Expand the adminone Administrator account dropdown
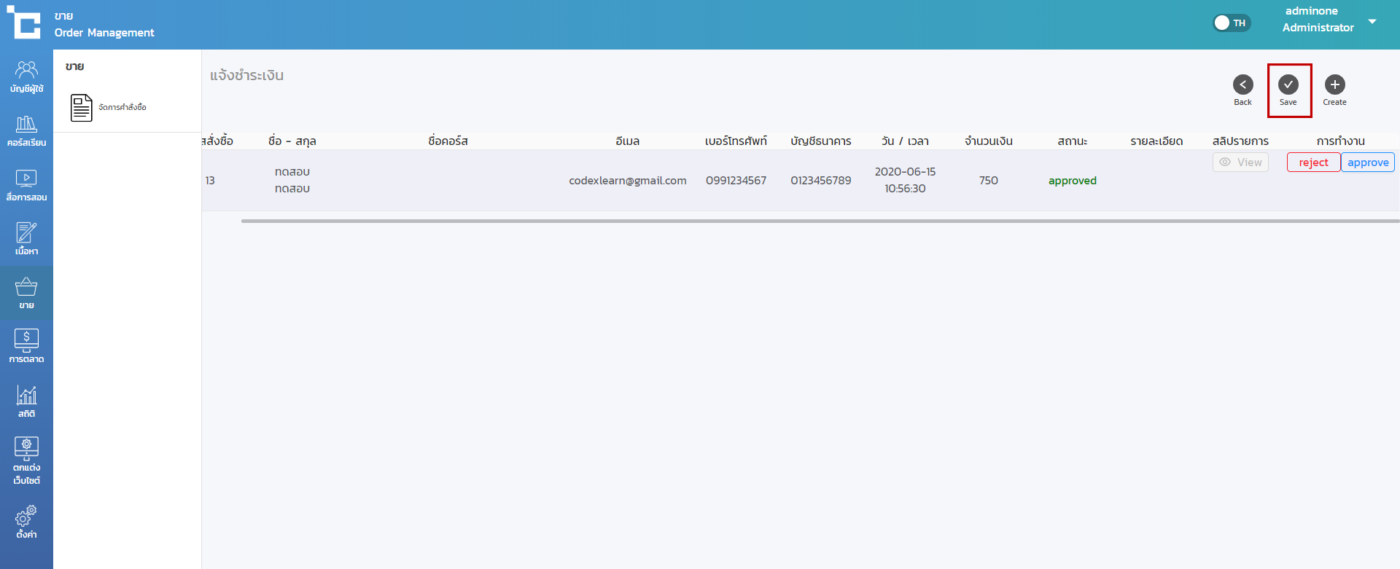This screenshot has width=1400, height=569. [1372, 21]
